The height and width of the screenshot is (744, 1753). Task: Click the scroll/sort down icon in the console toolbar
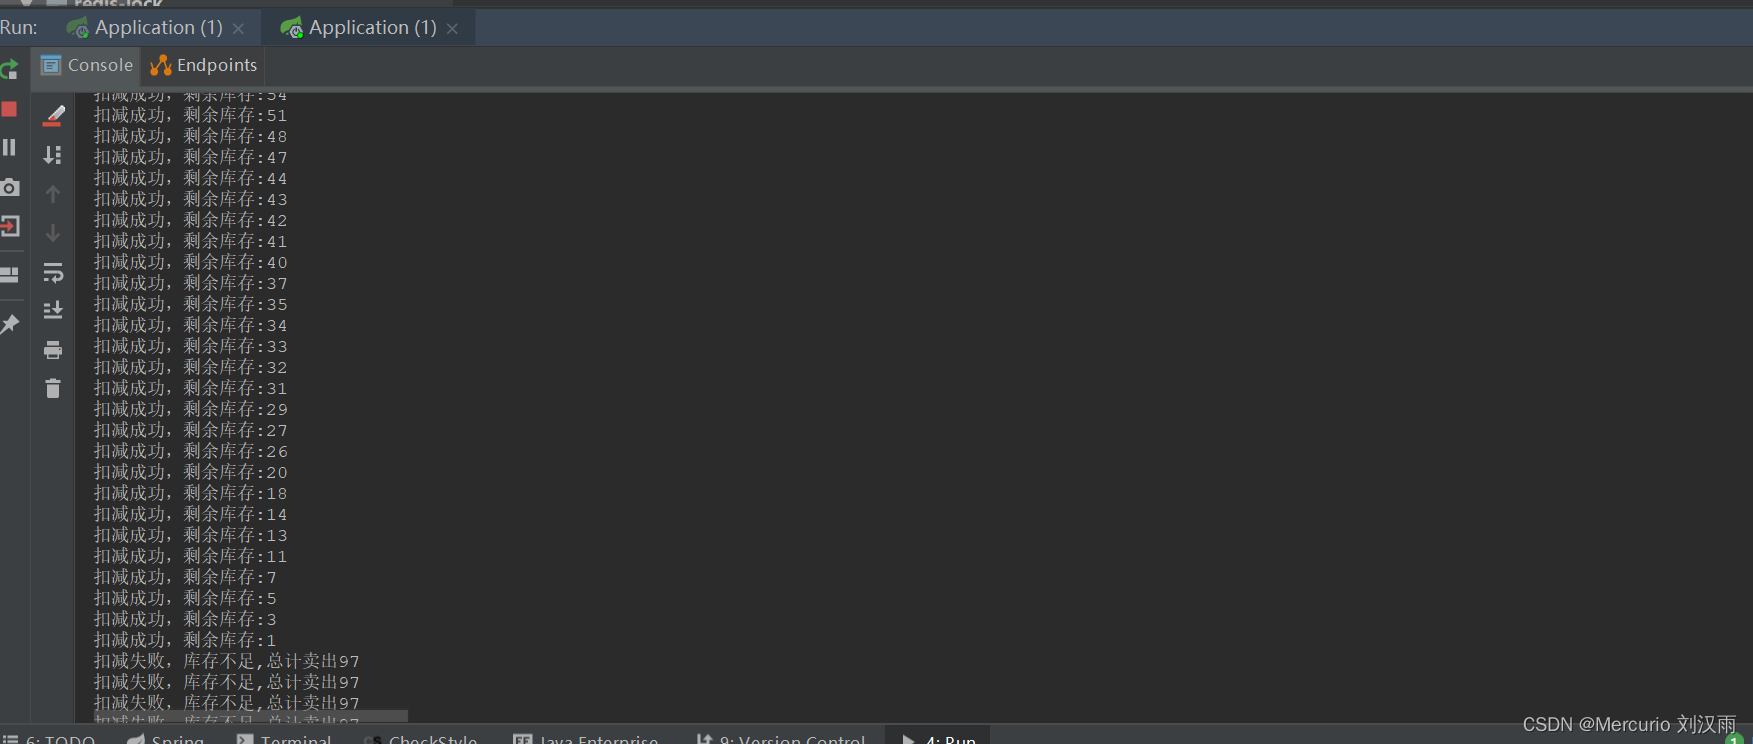53,155
